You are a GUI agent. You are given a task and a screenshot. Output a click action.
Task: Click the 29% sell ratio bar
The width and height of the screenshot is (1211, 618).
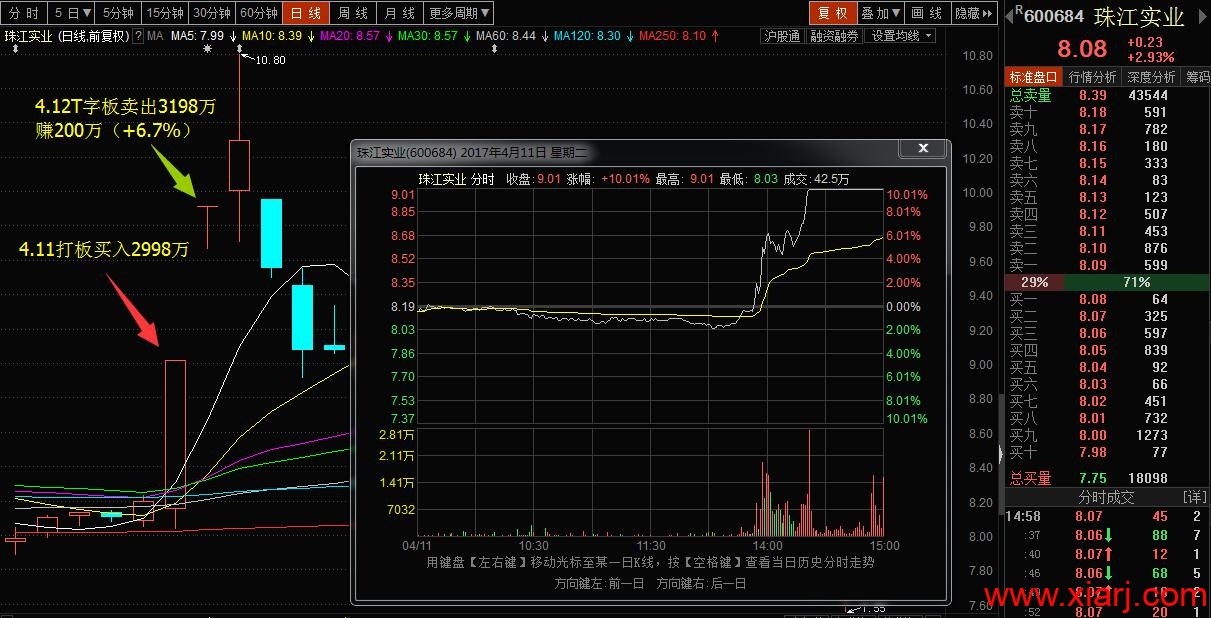tap(1034, 282)
